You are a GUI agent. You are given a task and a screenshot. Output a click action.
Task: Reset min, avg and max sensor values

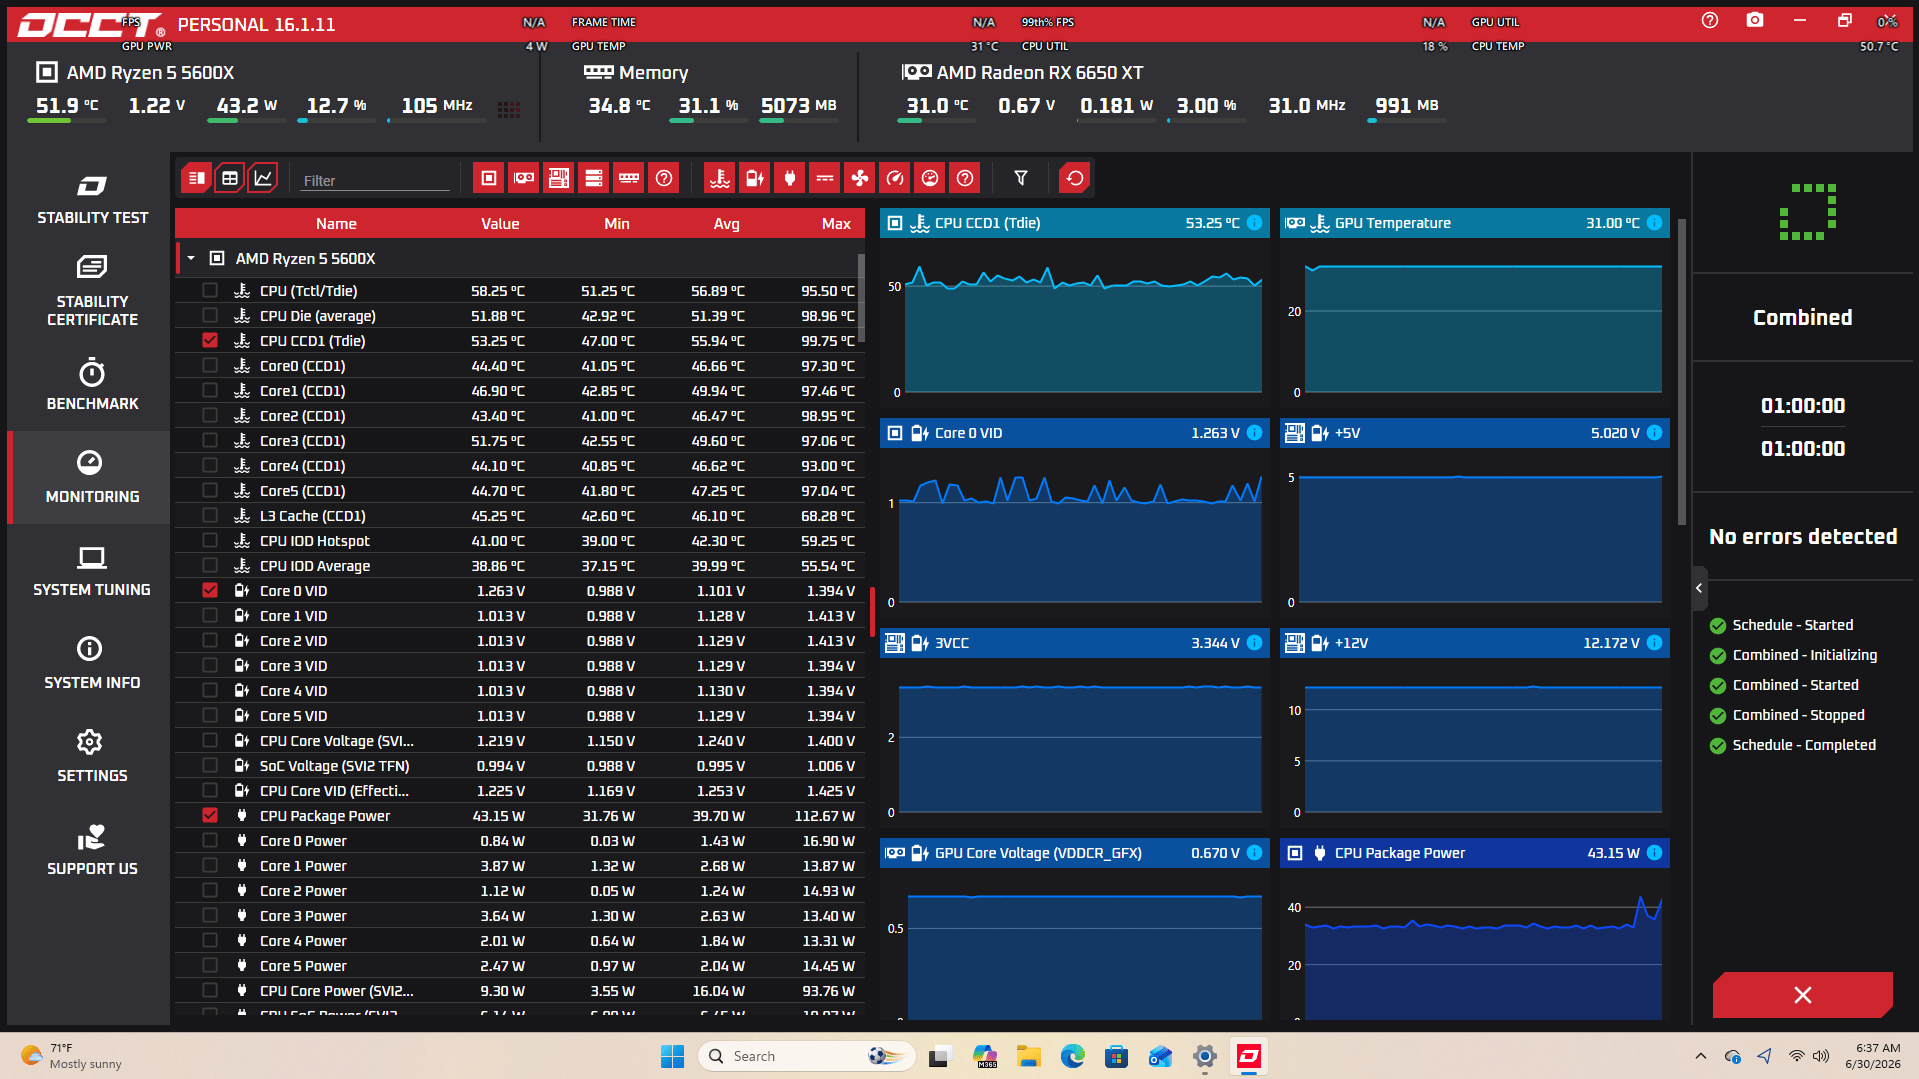[1075, 178]
